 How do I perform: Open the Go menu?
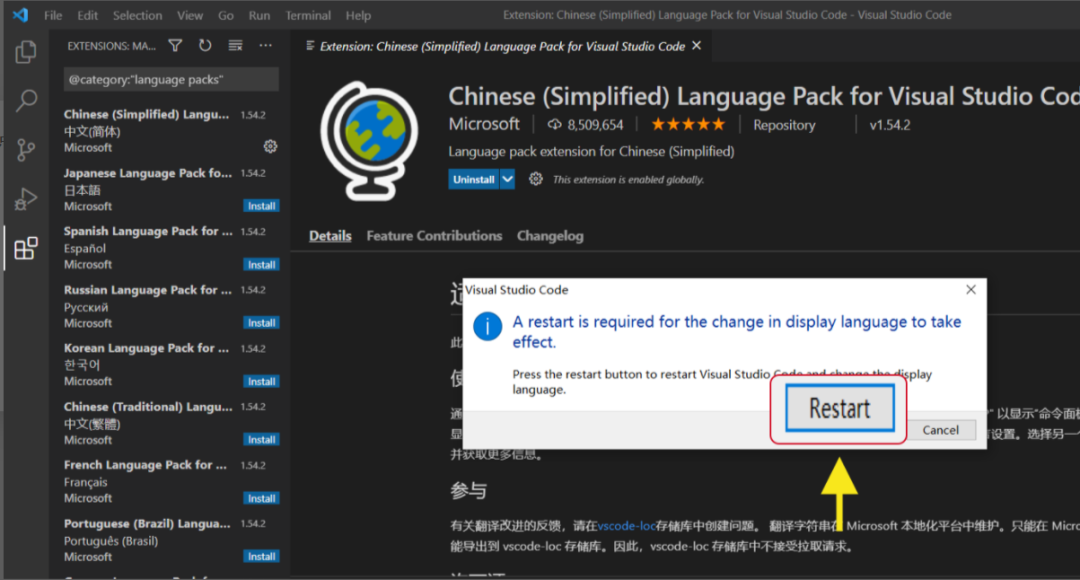(x=226, y=15)
